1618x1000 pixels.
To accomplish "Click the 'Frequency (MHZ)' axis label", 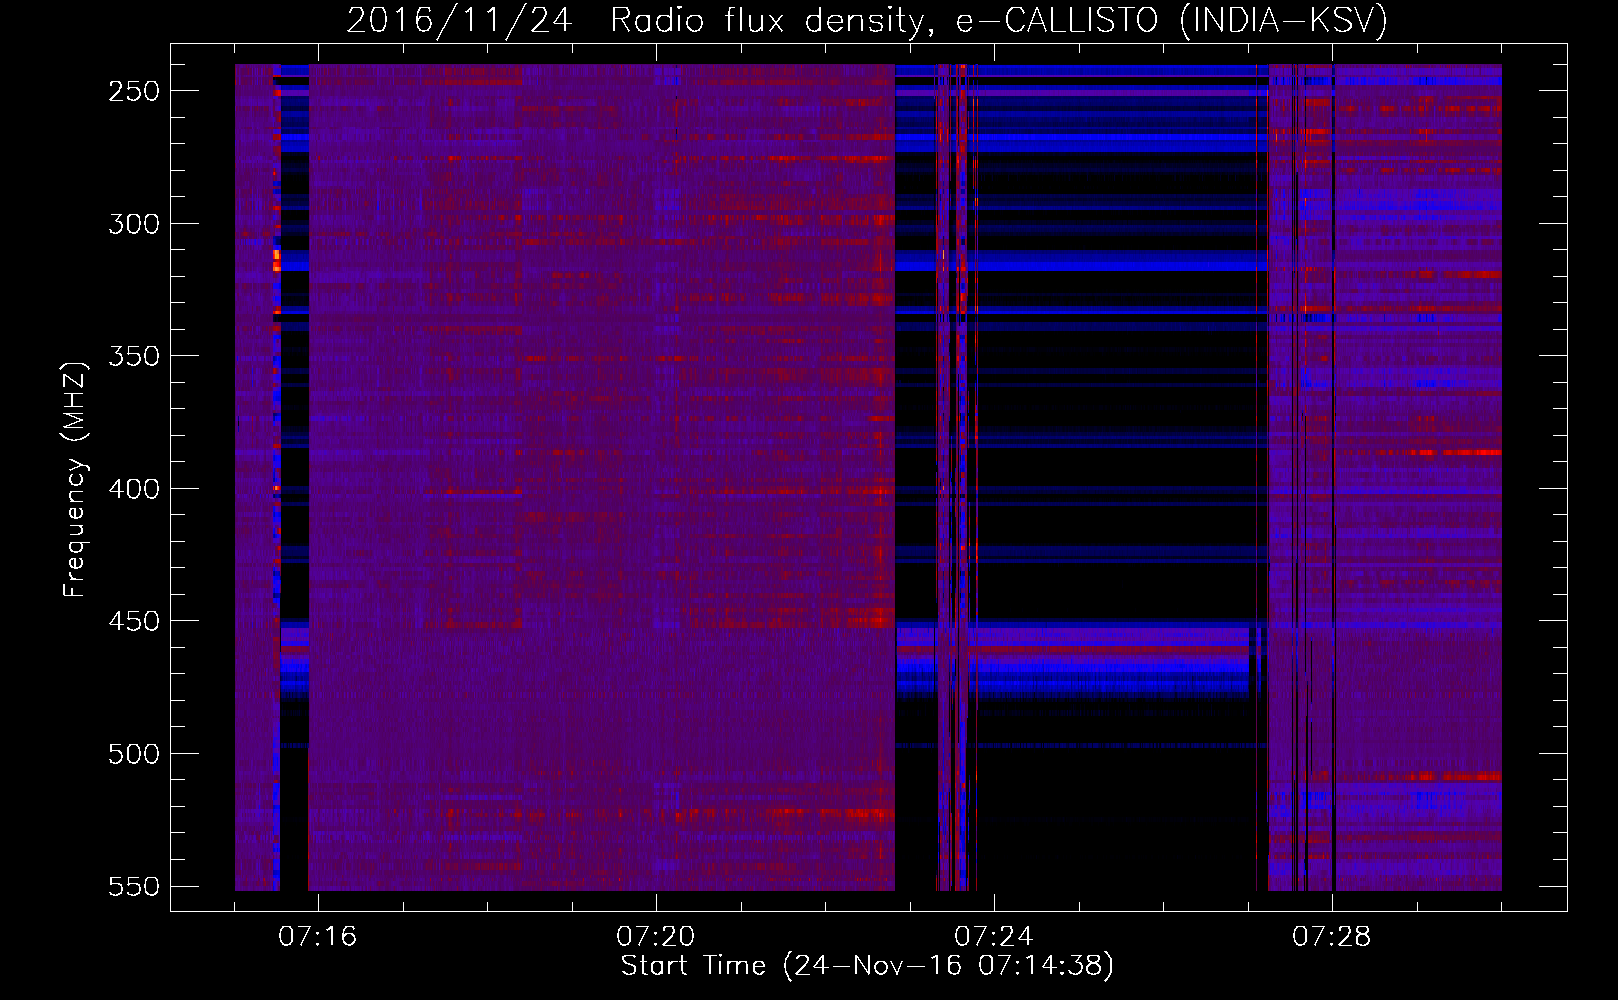I will click(x=75, y=479).
